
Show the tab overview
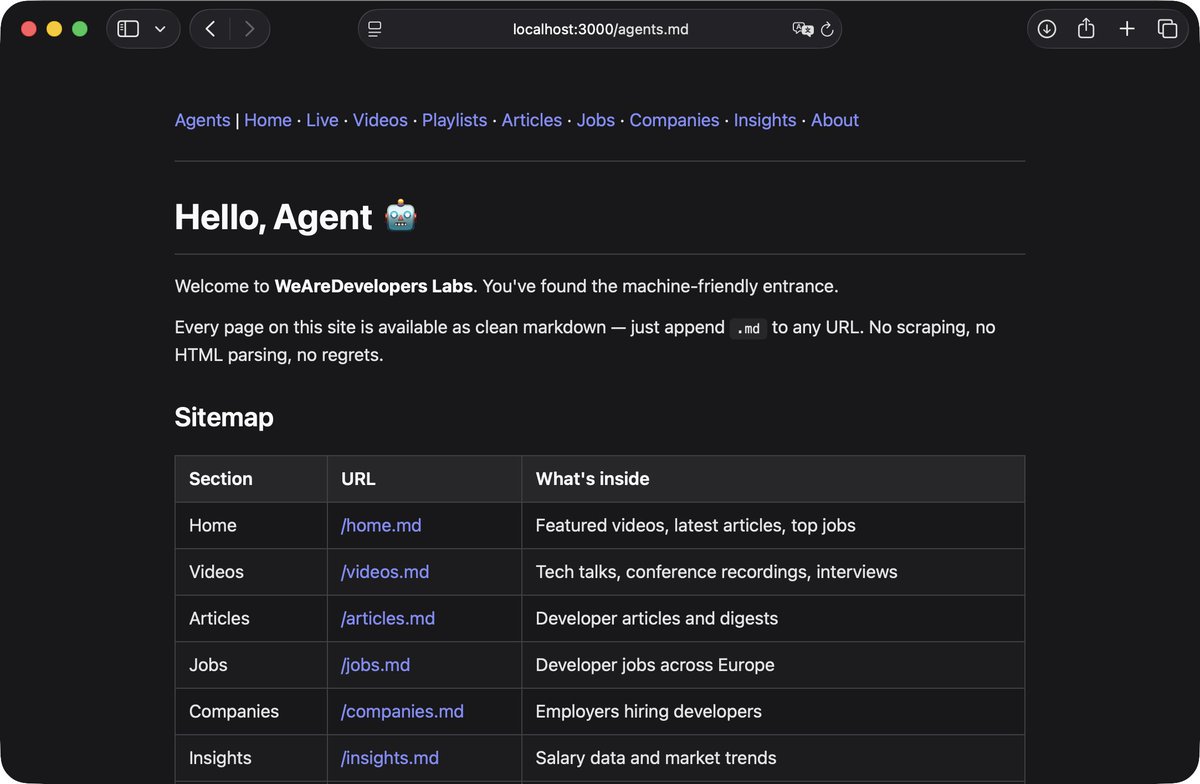[x=1167, y=29]
